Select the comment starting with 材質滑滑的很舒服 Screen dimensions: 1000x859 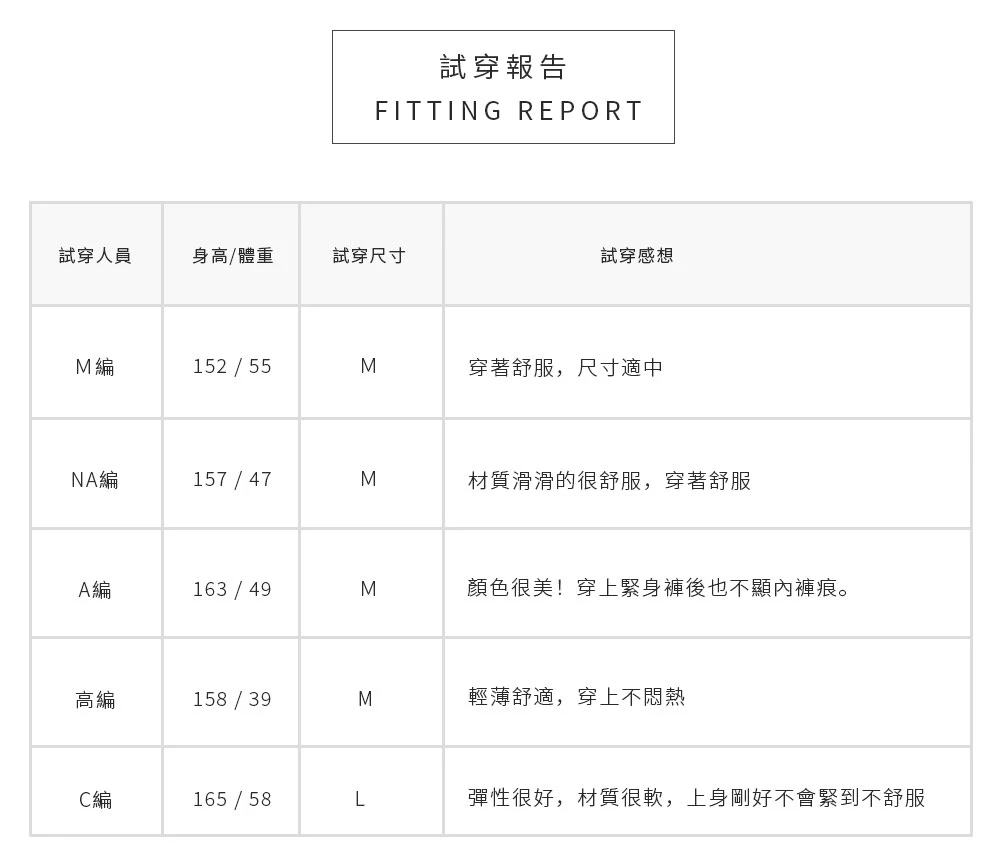click(x=609, y=481)
